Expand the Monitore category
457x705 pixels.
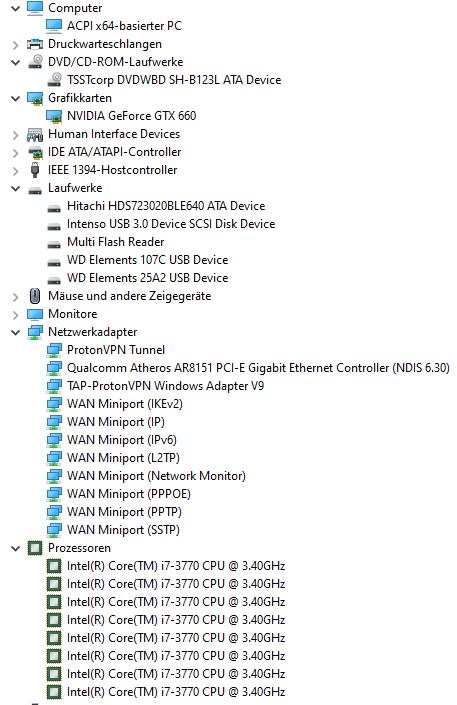(16, 314)
